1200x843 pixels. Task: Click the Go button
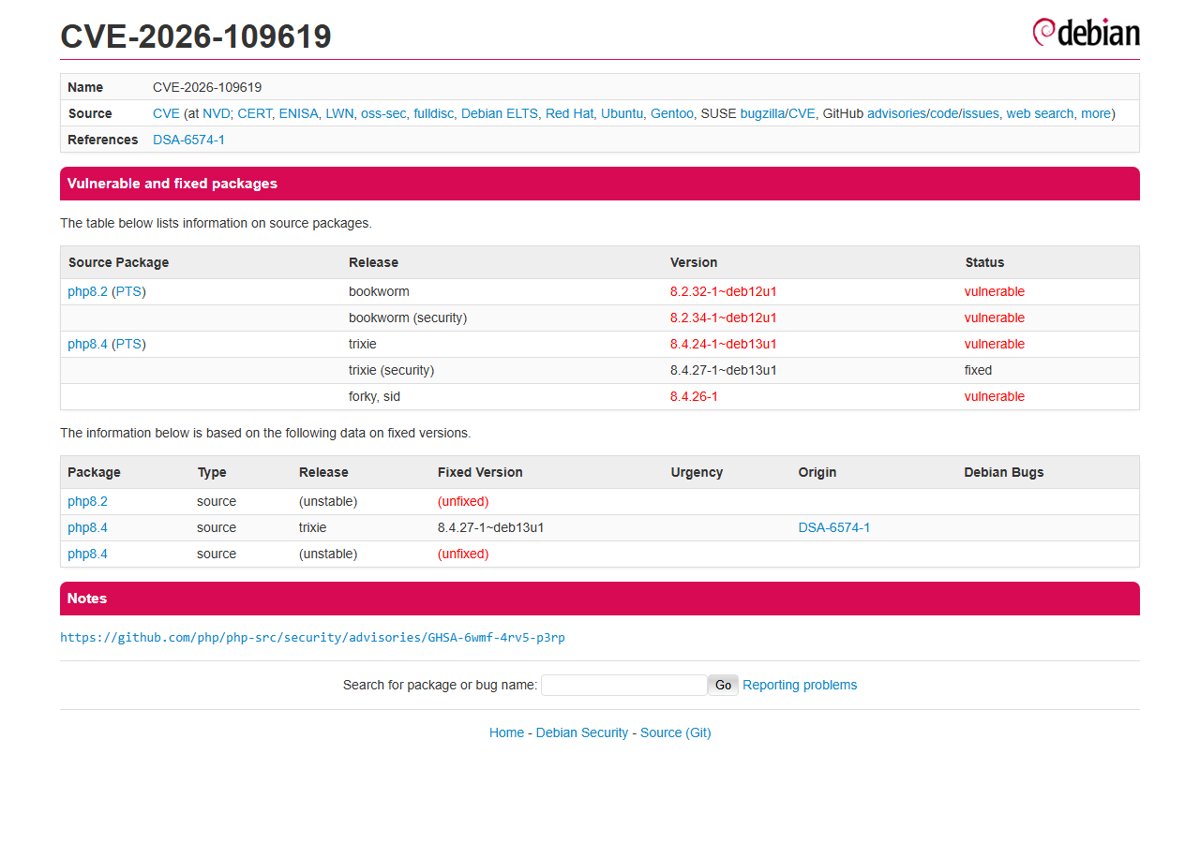[x=723, y=685]
